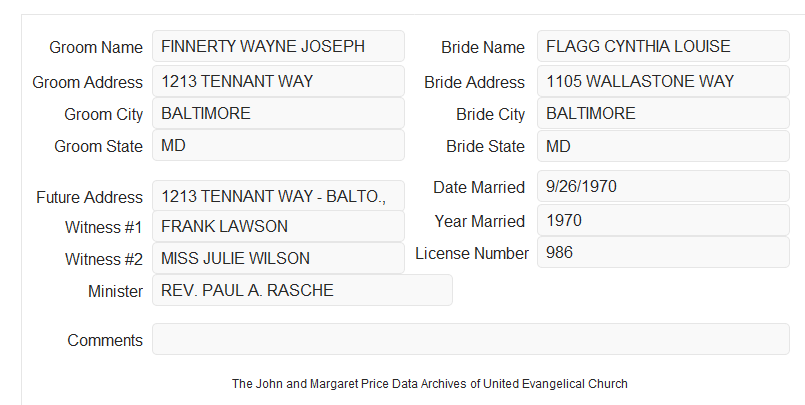Focus the Minister field

(302, 290)
